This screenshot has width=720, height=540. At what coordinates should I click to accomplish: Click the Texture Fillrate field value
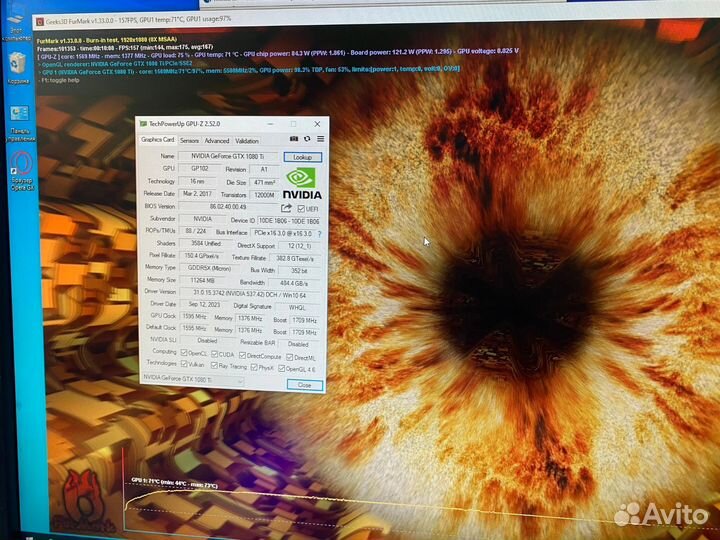(x=295, y=259)
